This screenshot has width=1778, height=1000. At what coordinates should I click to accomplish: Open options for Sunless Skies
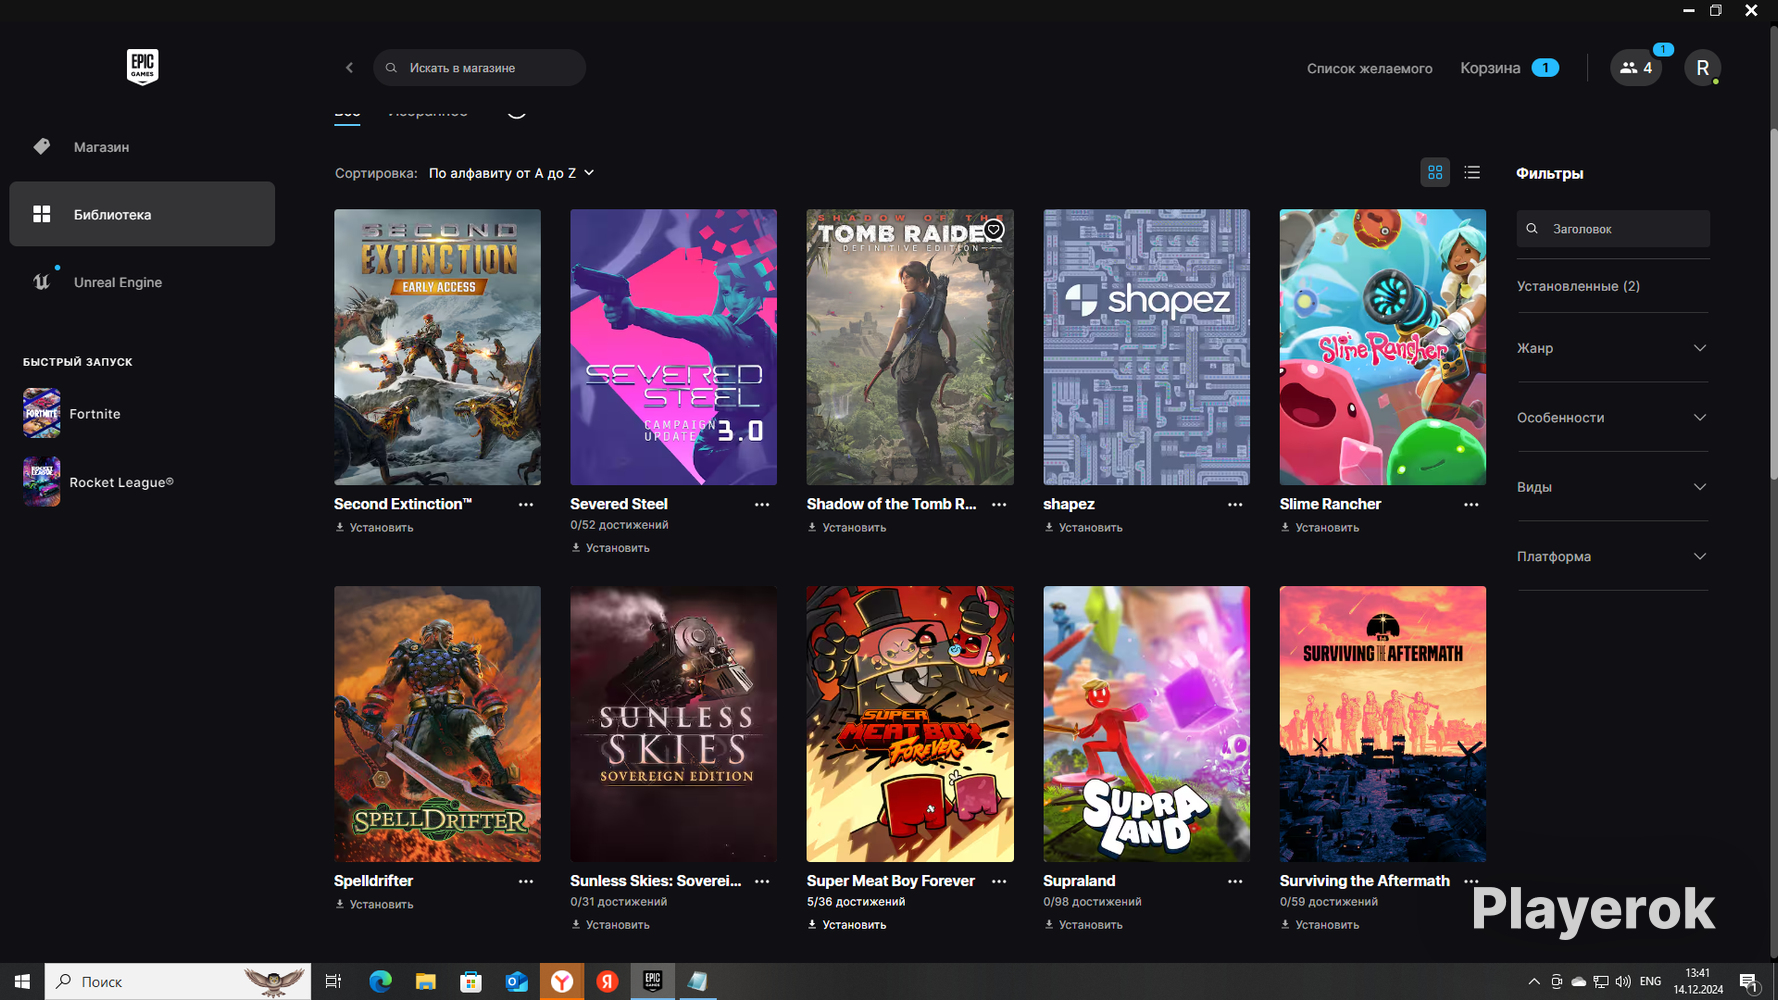(x=762, y=882)
